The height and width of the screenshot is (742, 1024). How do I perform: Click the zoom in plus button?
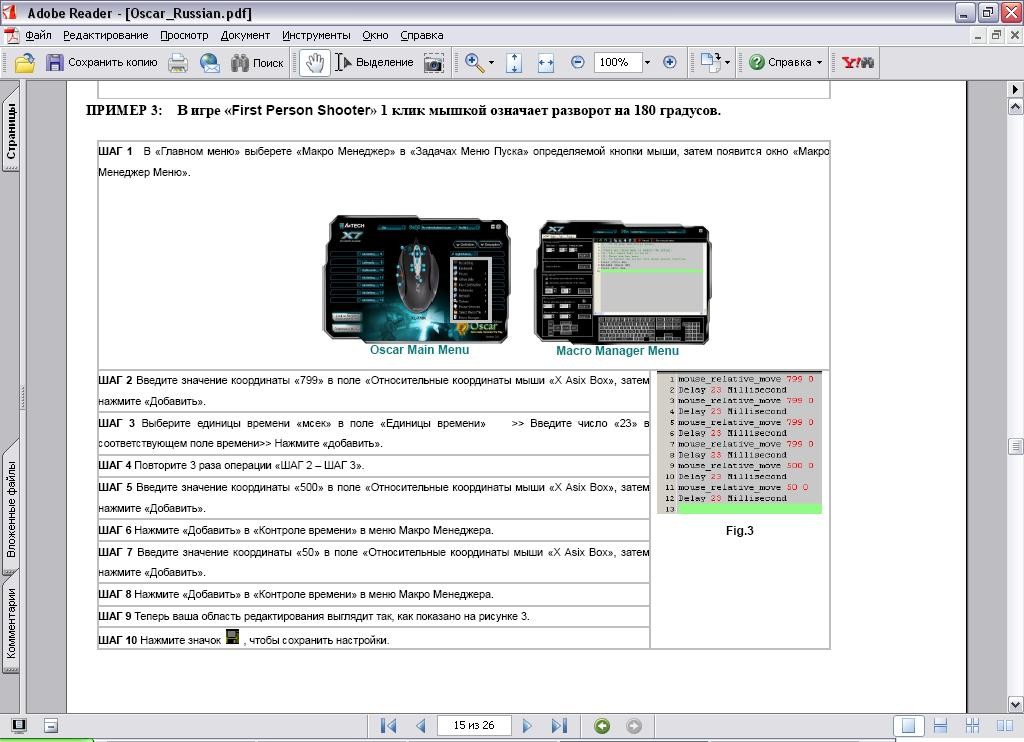[x=669, y=62]
